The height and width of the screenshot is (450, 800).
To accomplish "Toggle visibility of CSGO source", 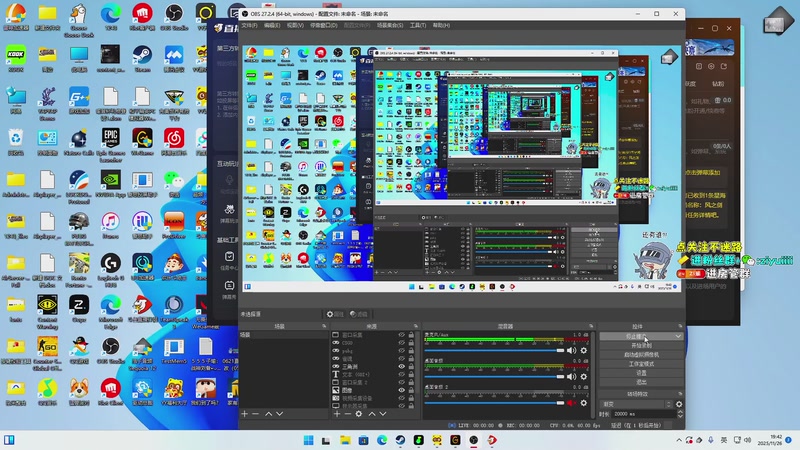I will 402,343.
